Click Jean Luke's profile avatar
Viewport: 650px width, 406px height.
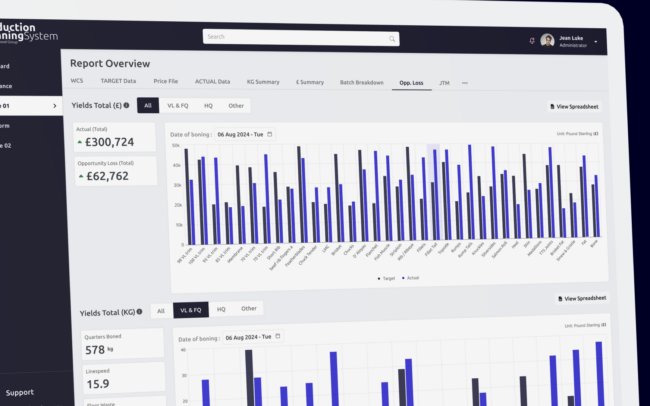[x=547, y=41]
